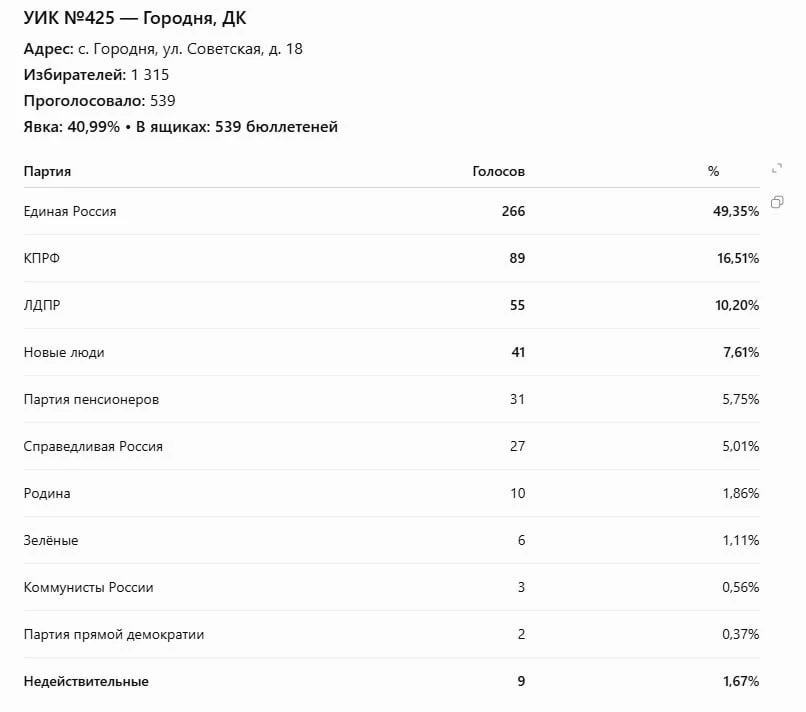Screen dimensions: 806x712
Task: Select the 266 votes cell
Action: coord(513,211)
